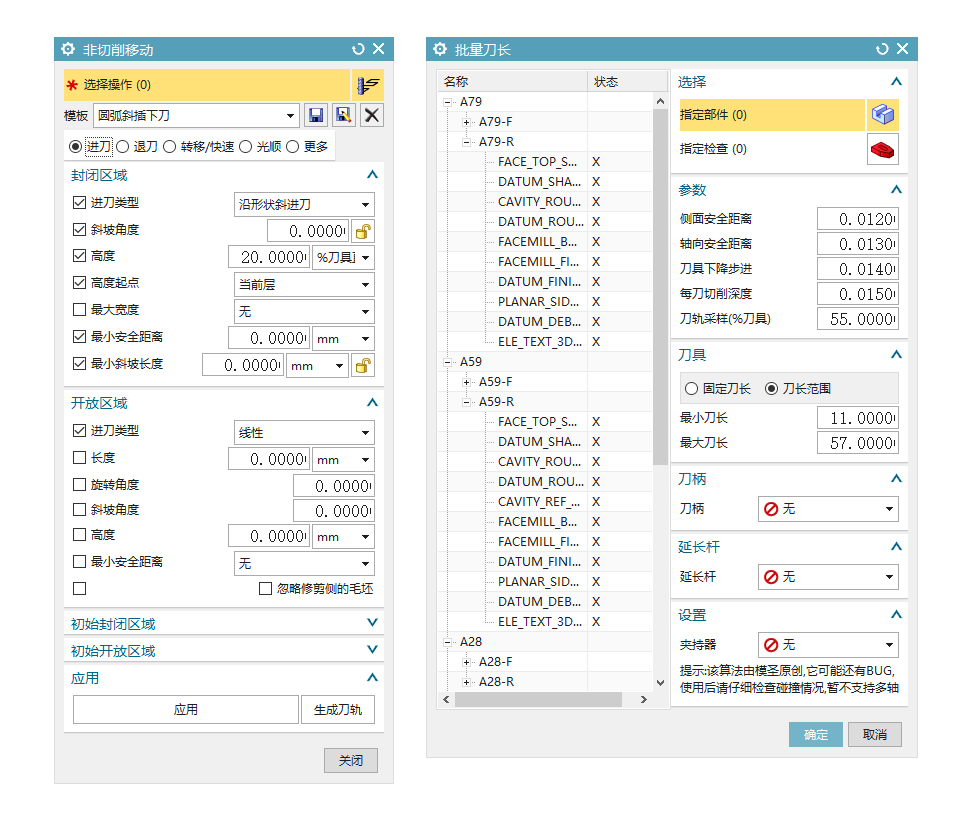
Task: Enable the 最大宽度 checkbox
Action: 80,310
